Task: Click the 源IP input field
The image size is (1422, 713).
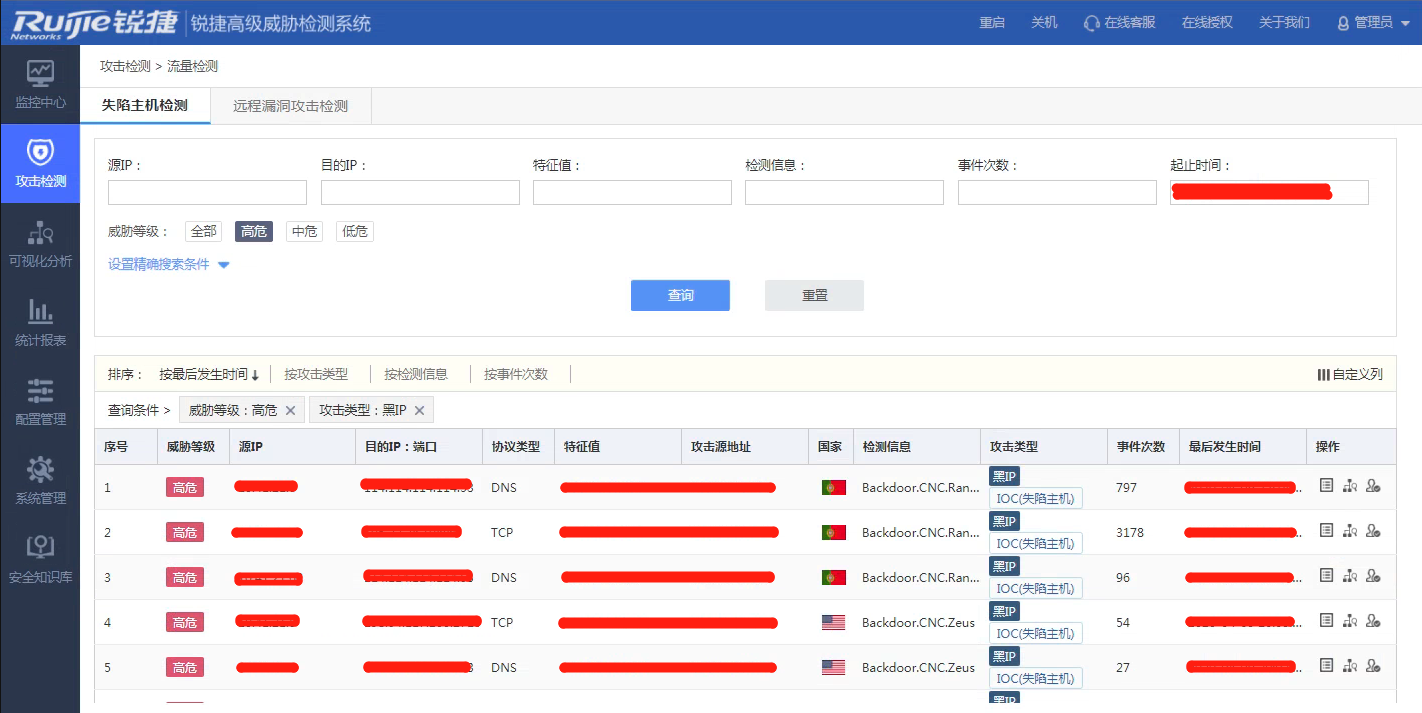Action: (207, 193)
